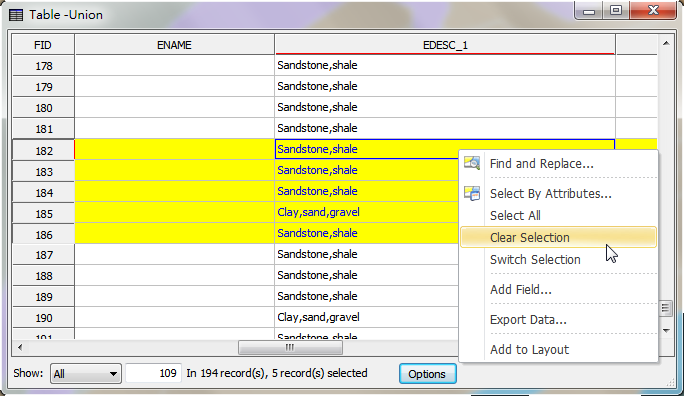Click the FID column header
The width and height of the screenshot is (684, 396).
[x=43, y=45]
